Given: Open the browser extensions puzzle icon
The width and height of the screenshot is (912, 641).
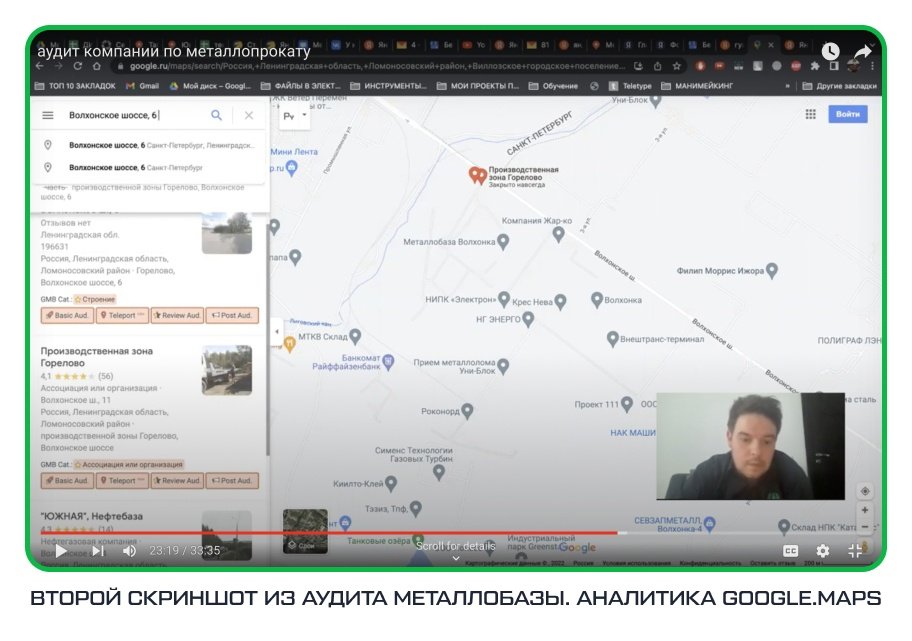Looking at the screenshot, I should [x=815, y=66].
